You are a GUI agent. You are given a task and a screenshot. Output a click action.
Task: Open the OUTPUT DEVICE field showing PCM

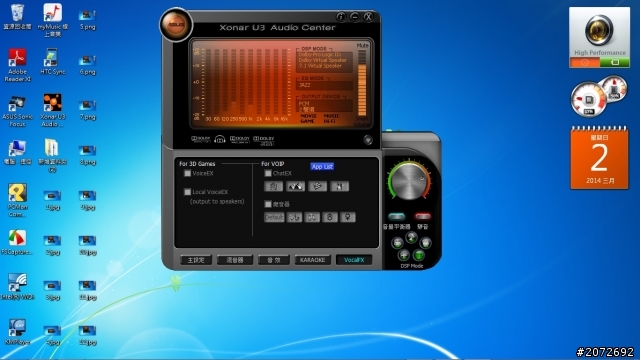(x=324, y=106)
